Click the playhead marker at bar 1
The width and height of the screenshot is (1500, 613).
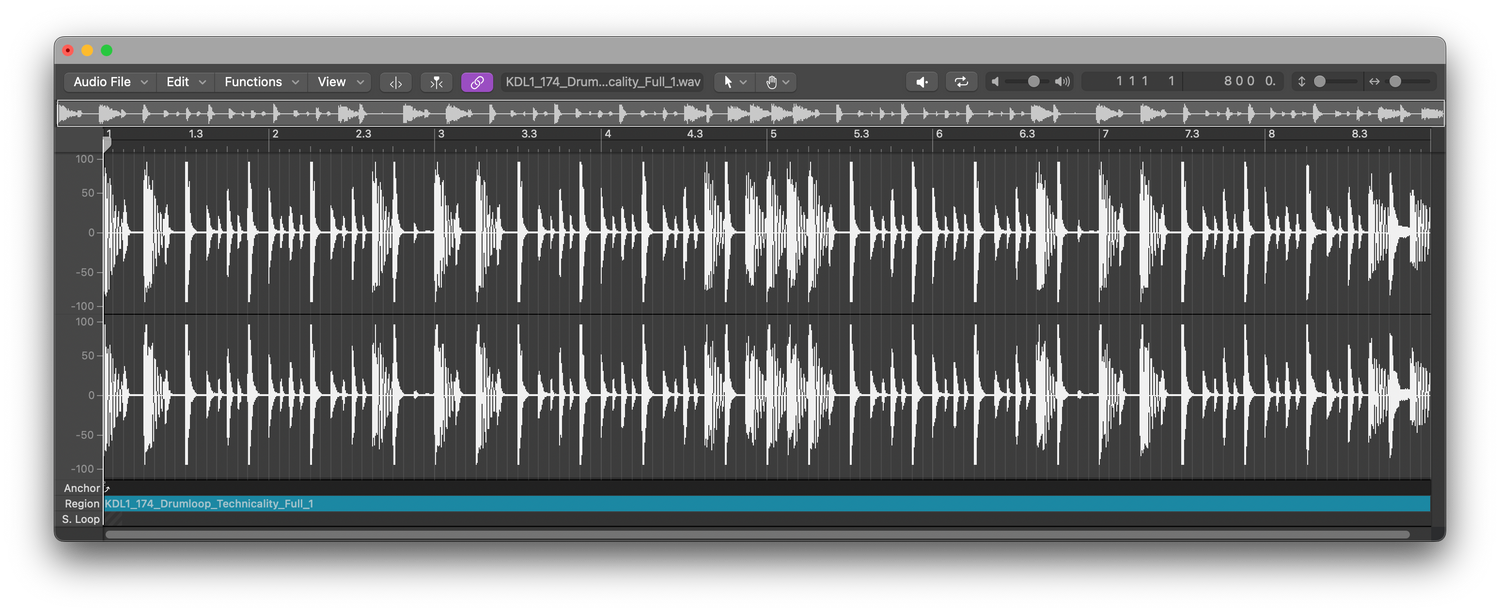[107, 145]
